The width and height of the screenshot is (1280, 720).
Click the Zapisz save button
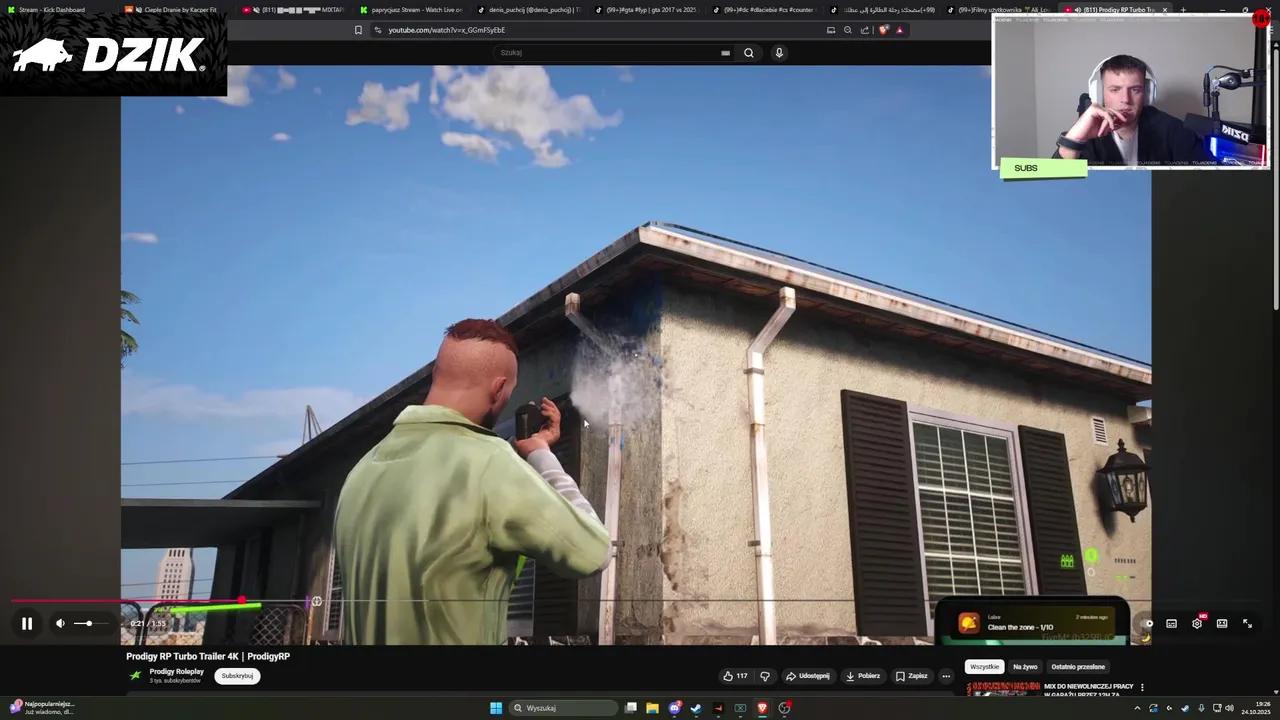point(912,676)
